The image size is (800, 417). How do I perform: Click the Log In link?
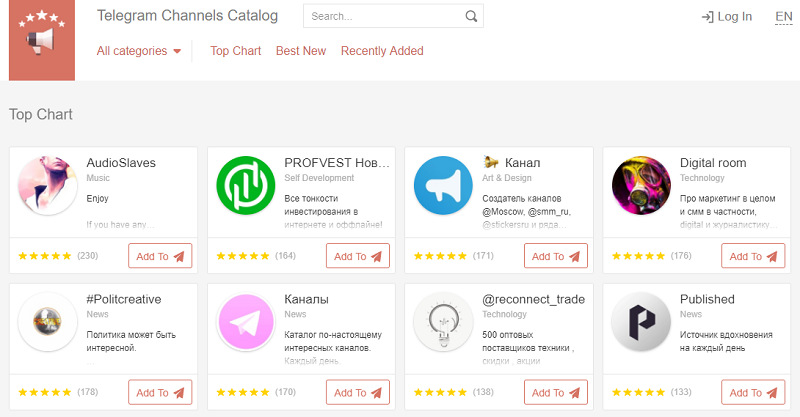pos(727,17)
